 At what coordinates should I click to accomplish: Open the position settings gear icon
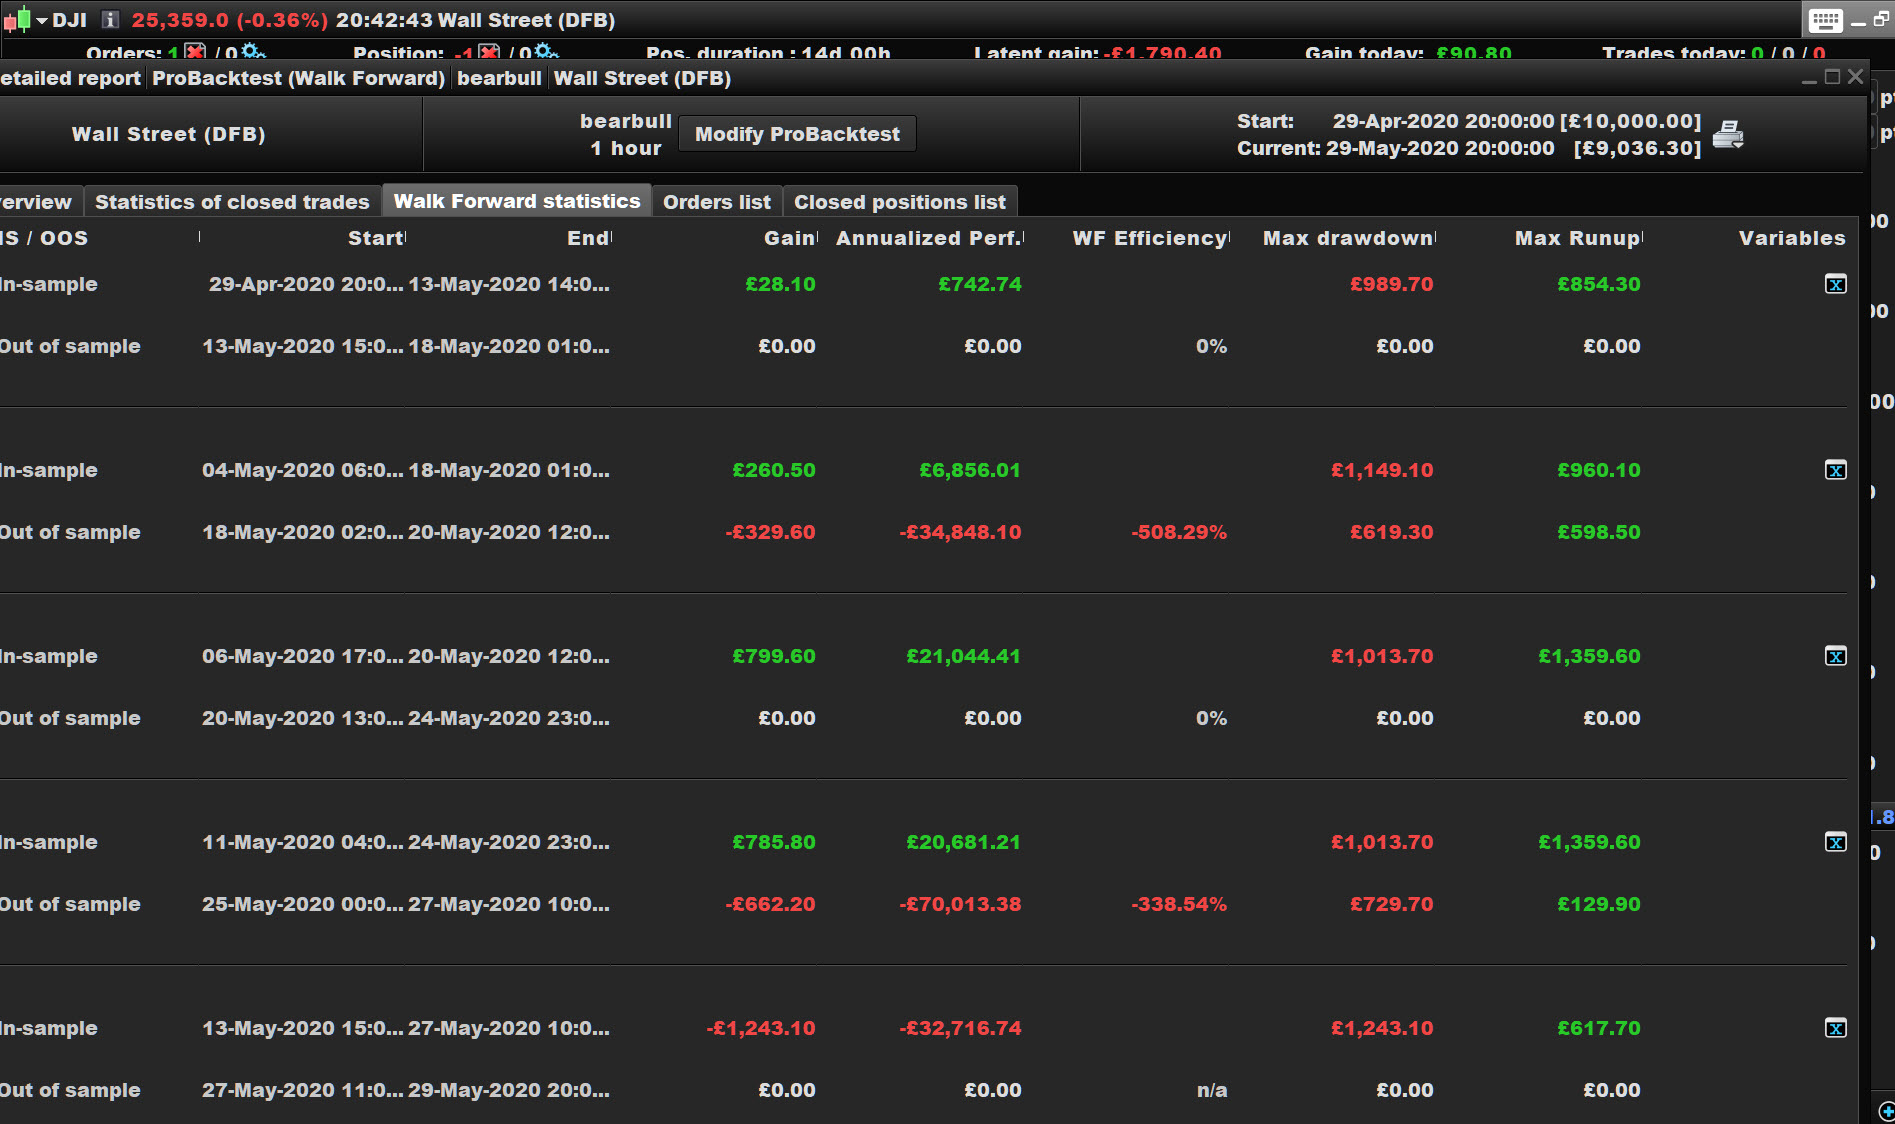click(x=546, y=52)
